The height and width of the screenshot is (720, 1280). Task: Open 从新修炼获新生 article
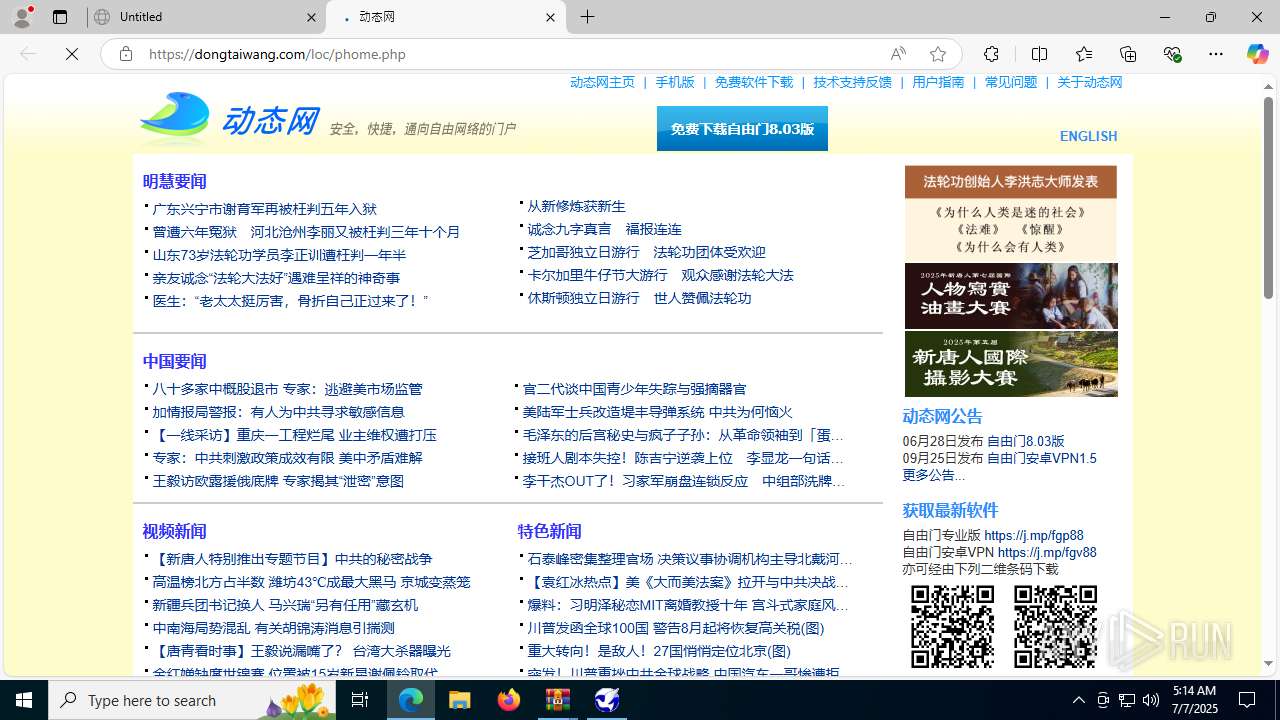(x=576, y=206)
